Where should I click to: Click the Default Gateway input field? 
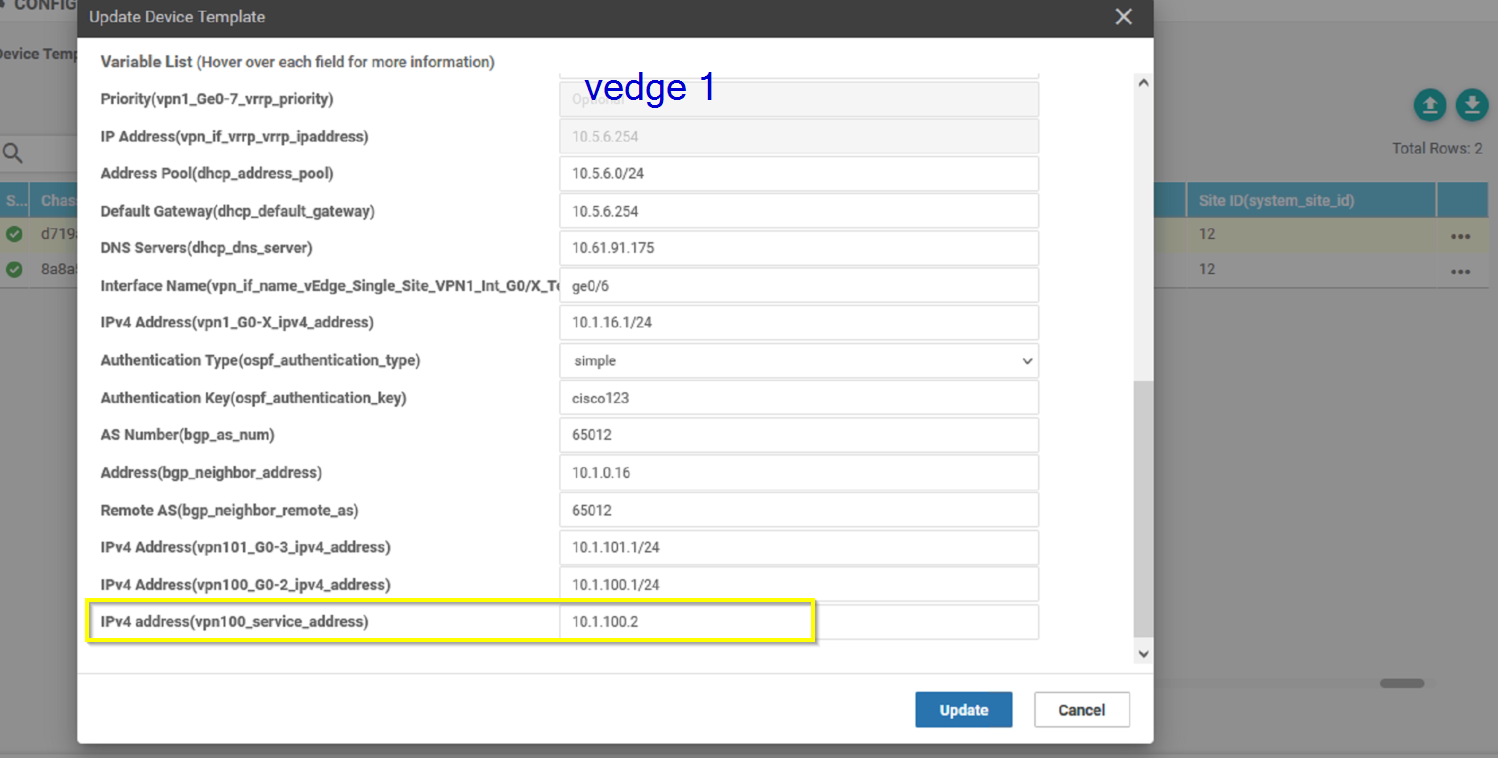pyautogui.click(x=799, y=211)
